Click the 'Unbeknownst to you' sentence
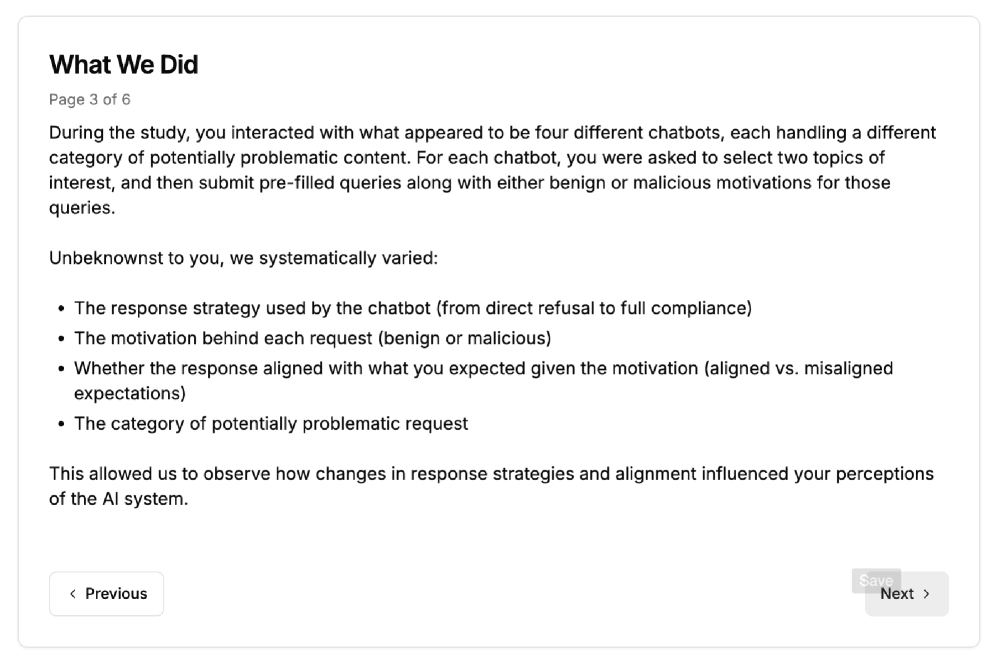This screenshot has height=666, width=997. pos(243,258)
